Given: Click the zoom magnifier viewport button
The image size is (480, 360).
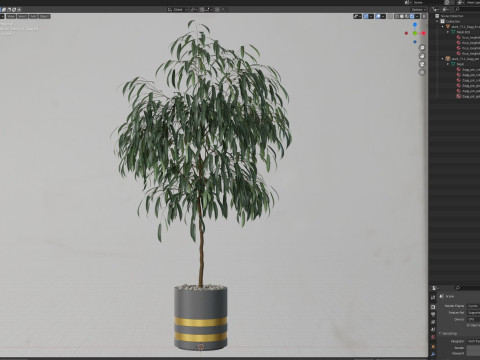Looking at the screenshot, I should (x=422, y=48).
